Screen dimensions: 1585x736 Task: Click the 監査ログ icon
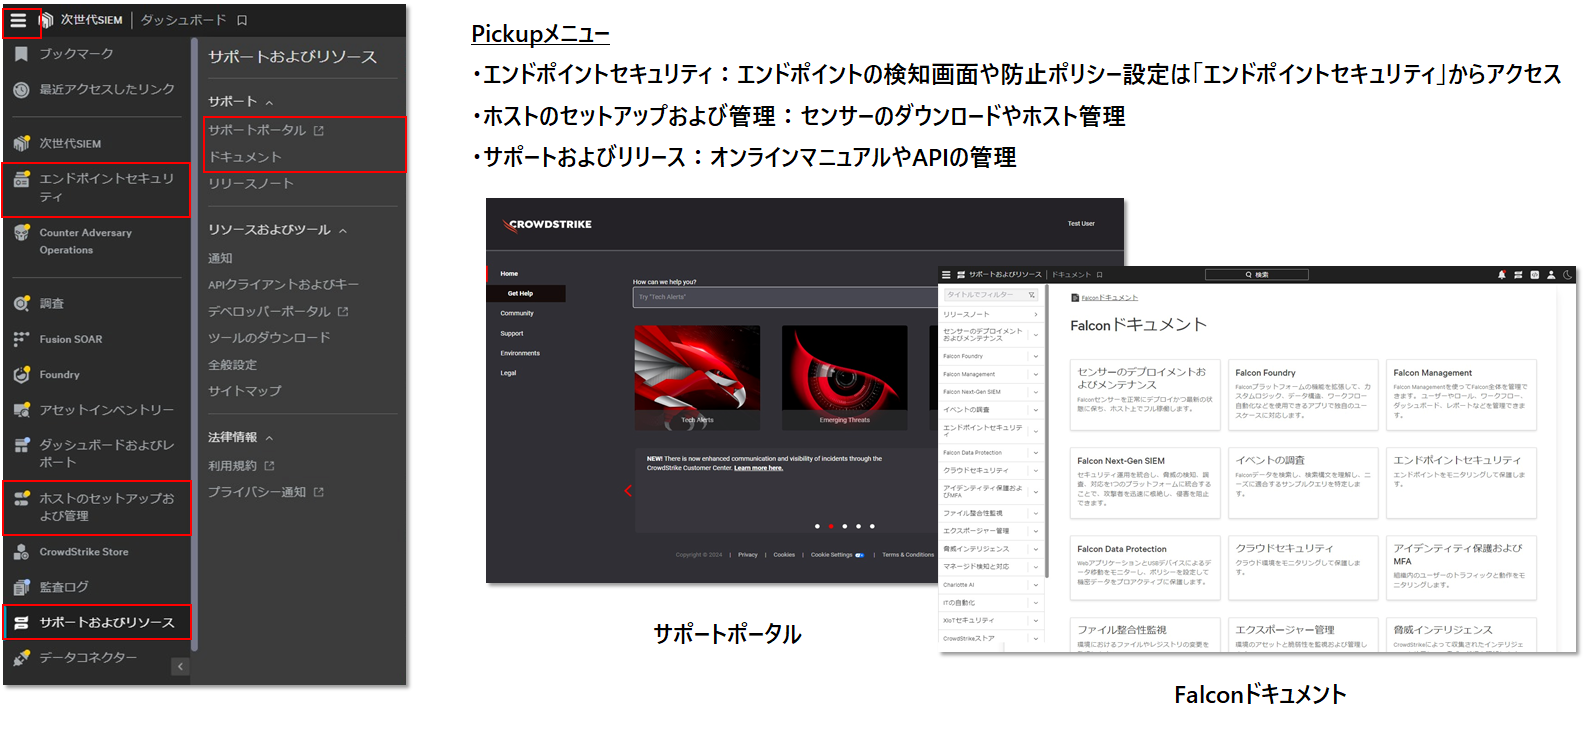[x=21, y=587]
